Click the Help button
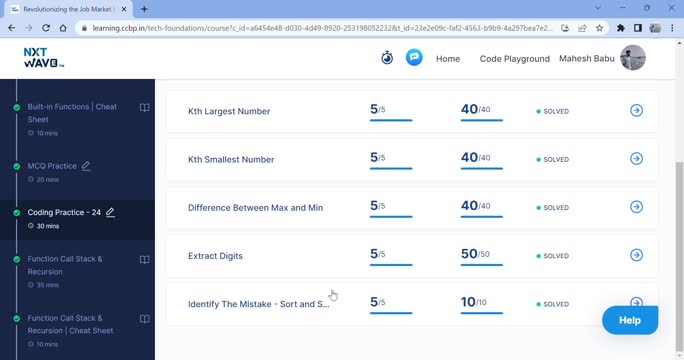Screen dimensions: 684x360 click(x=630, y=320)
